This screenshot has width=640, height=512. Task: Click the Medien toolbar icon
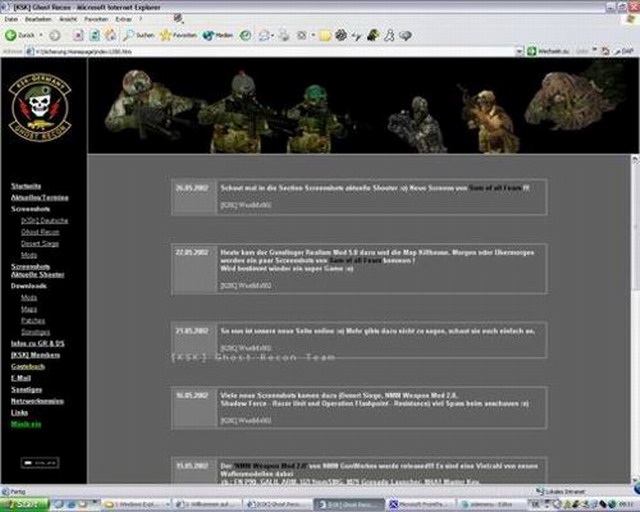[209, 35]
